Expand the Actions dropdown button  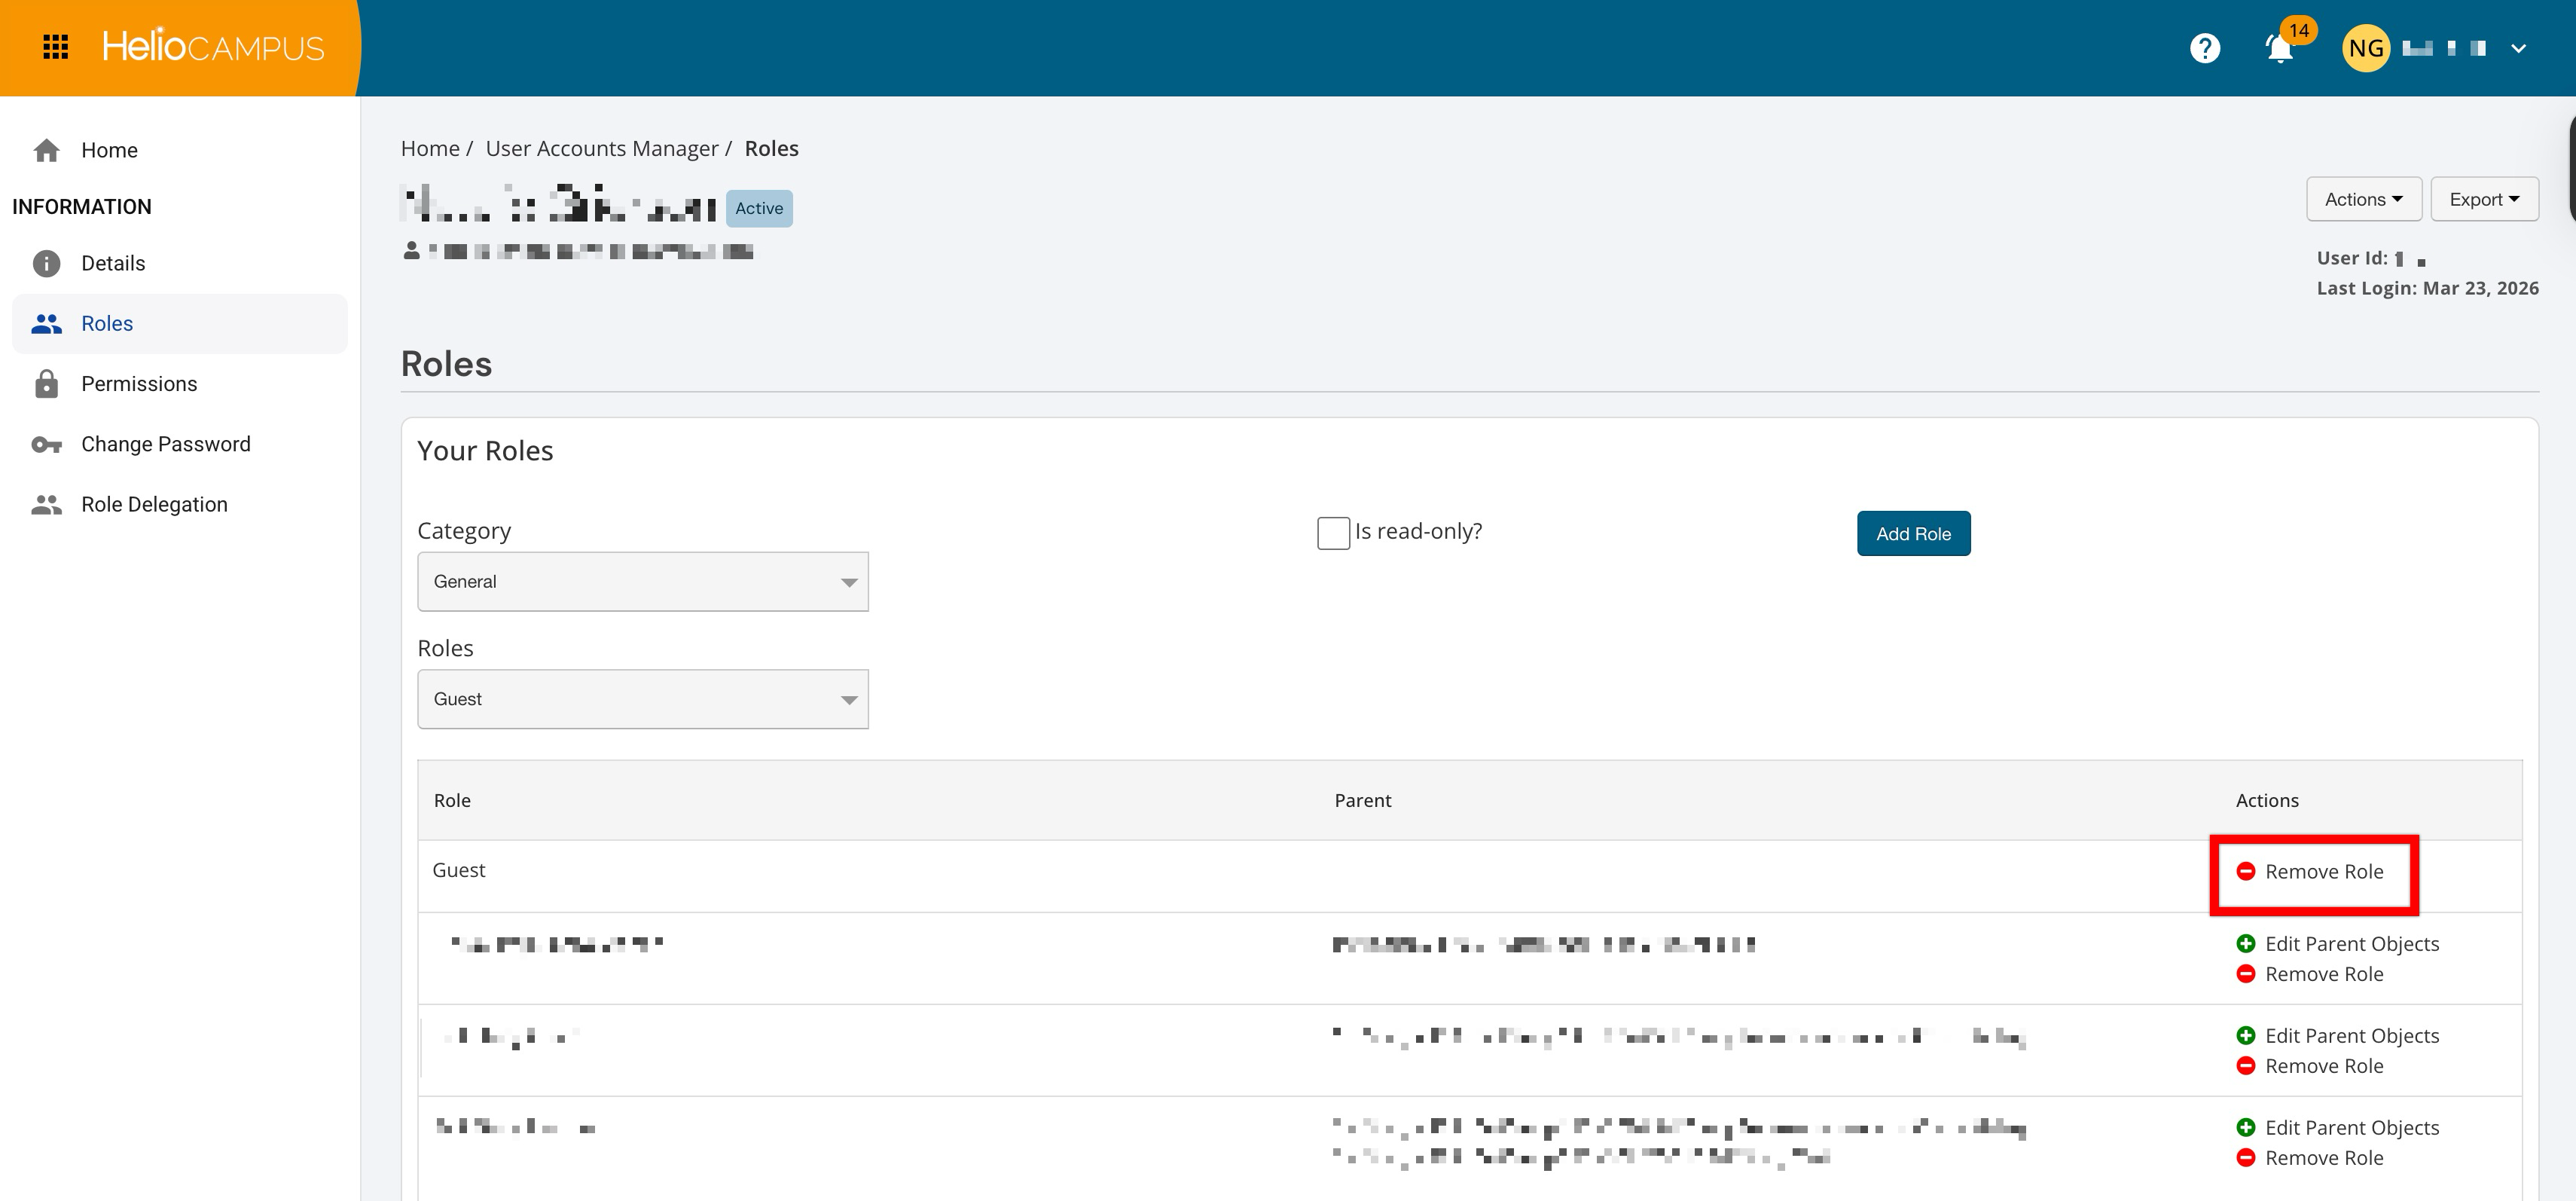[x=2363, y=199]
